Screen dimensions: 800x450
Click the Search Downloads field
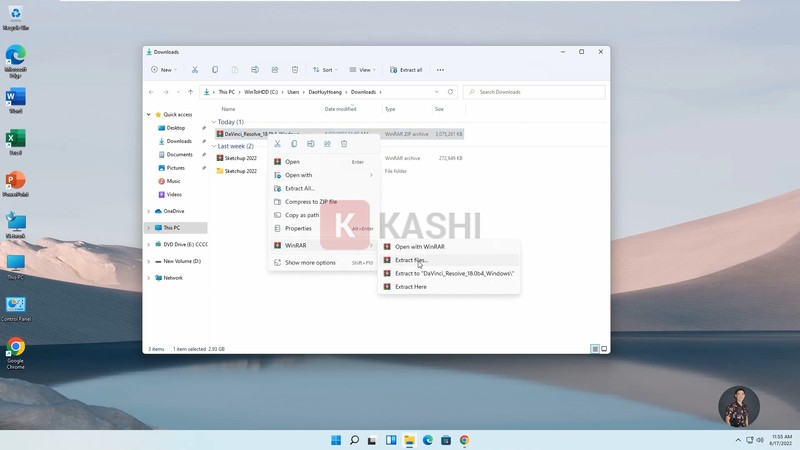[x=539, y=92]
